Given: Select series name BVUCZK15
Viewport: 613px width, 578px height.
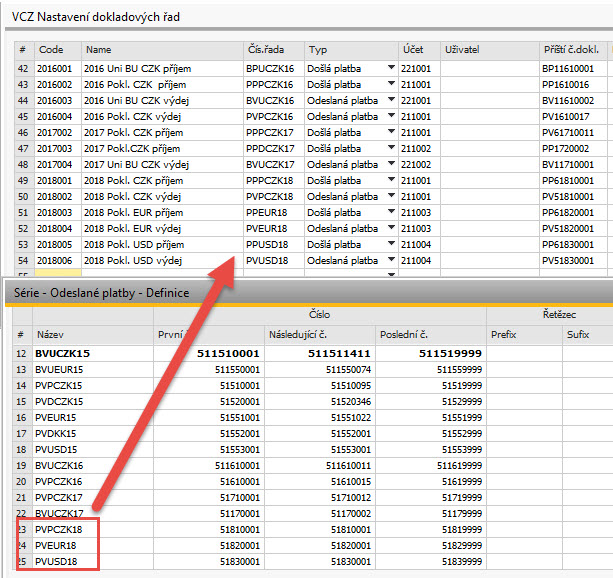Looking at the screenshot, I should coord(93,354).
